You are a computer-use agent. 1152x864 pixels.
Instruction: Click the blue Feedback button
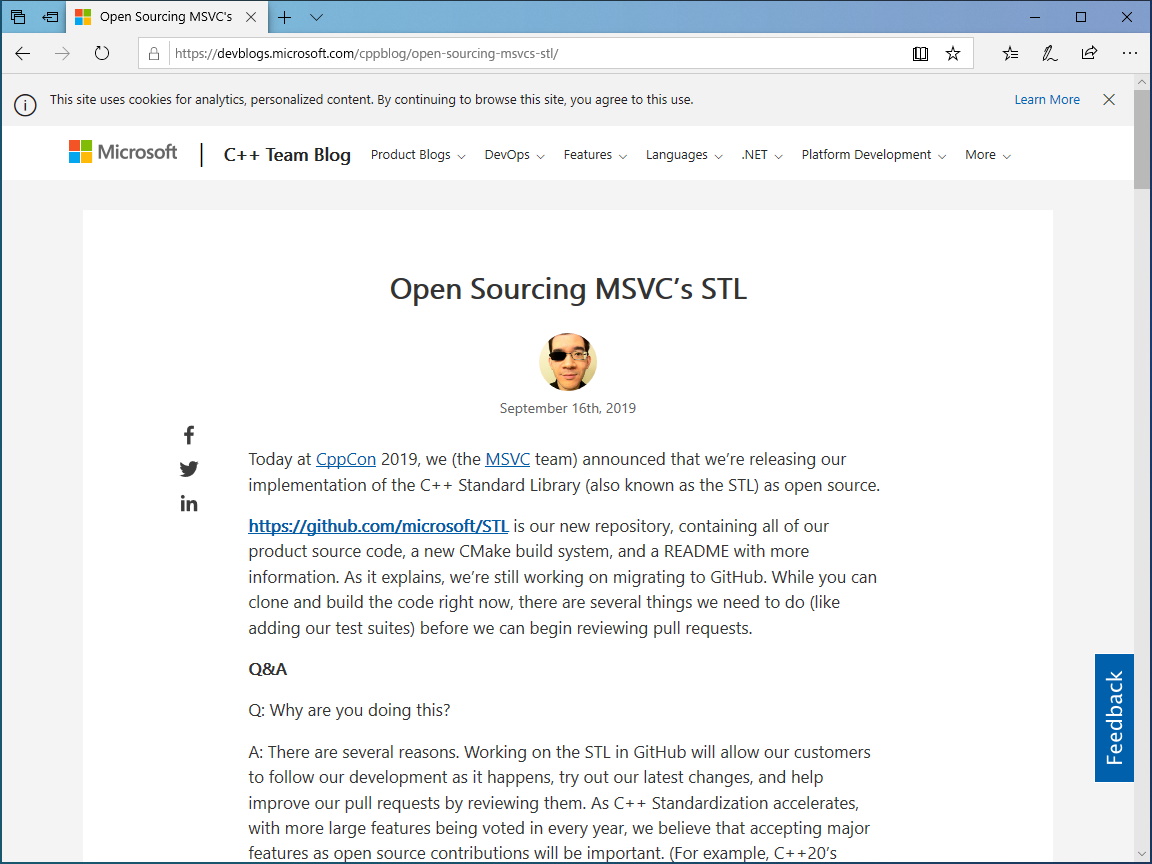coord(1114,719)
